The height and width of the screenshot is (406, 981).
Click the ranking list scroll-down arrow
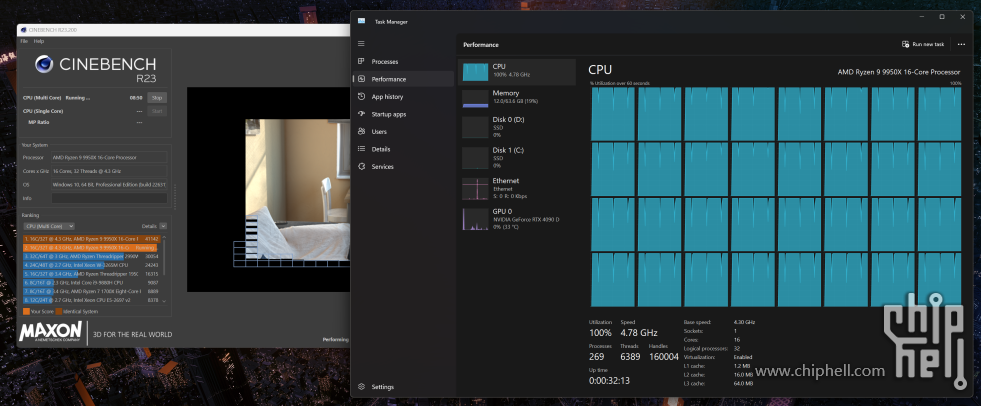pyautogui.click(x=165, y=301)
